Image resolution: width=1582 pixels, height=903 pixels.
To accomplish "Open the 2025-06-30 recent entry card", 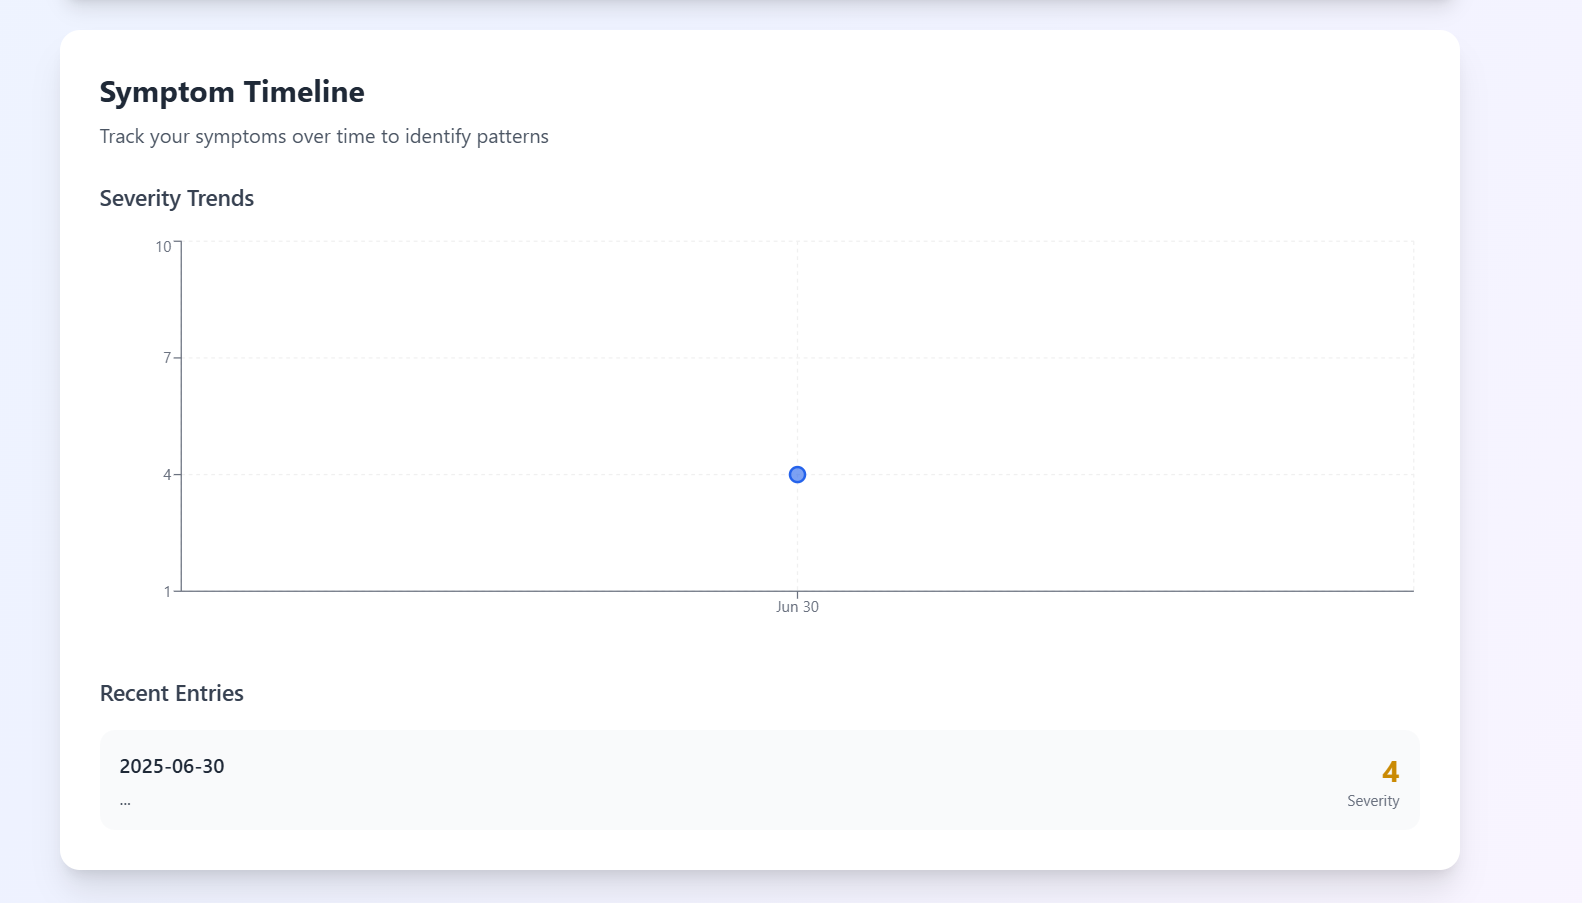I will pos(759,780).
